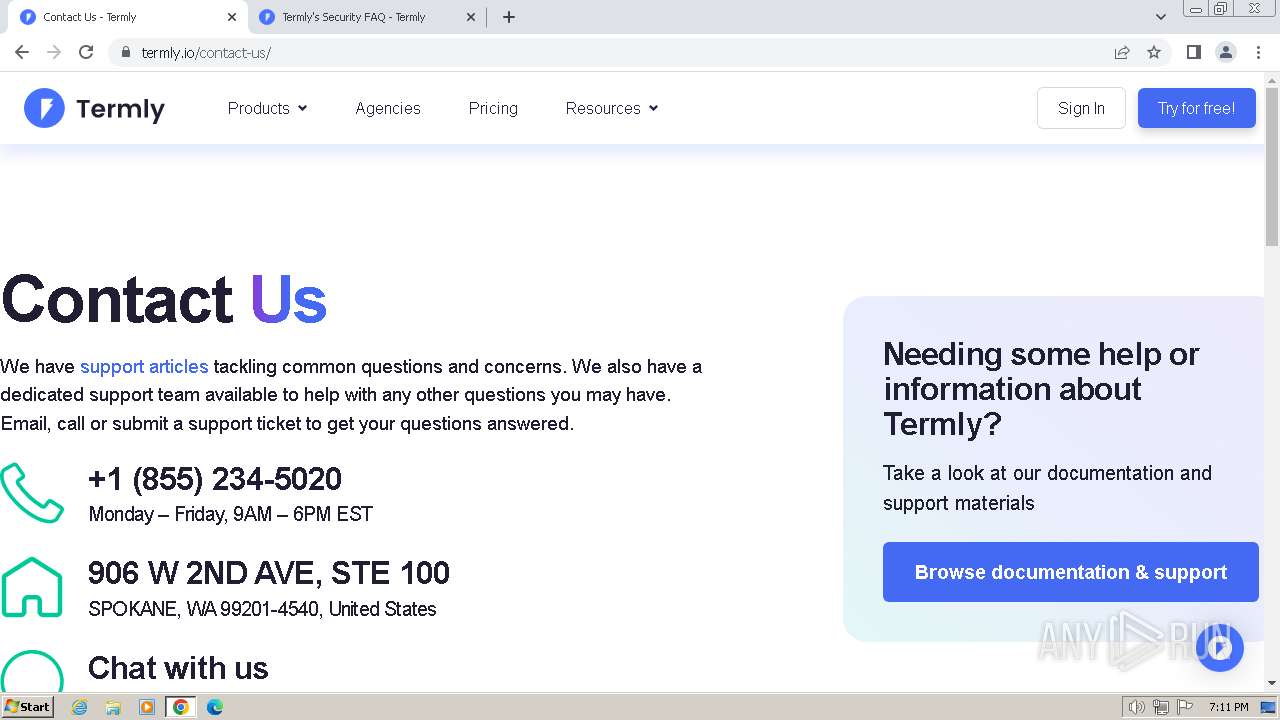
Task: Click the green house address icon
Action: 32,586
